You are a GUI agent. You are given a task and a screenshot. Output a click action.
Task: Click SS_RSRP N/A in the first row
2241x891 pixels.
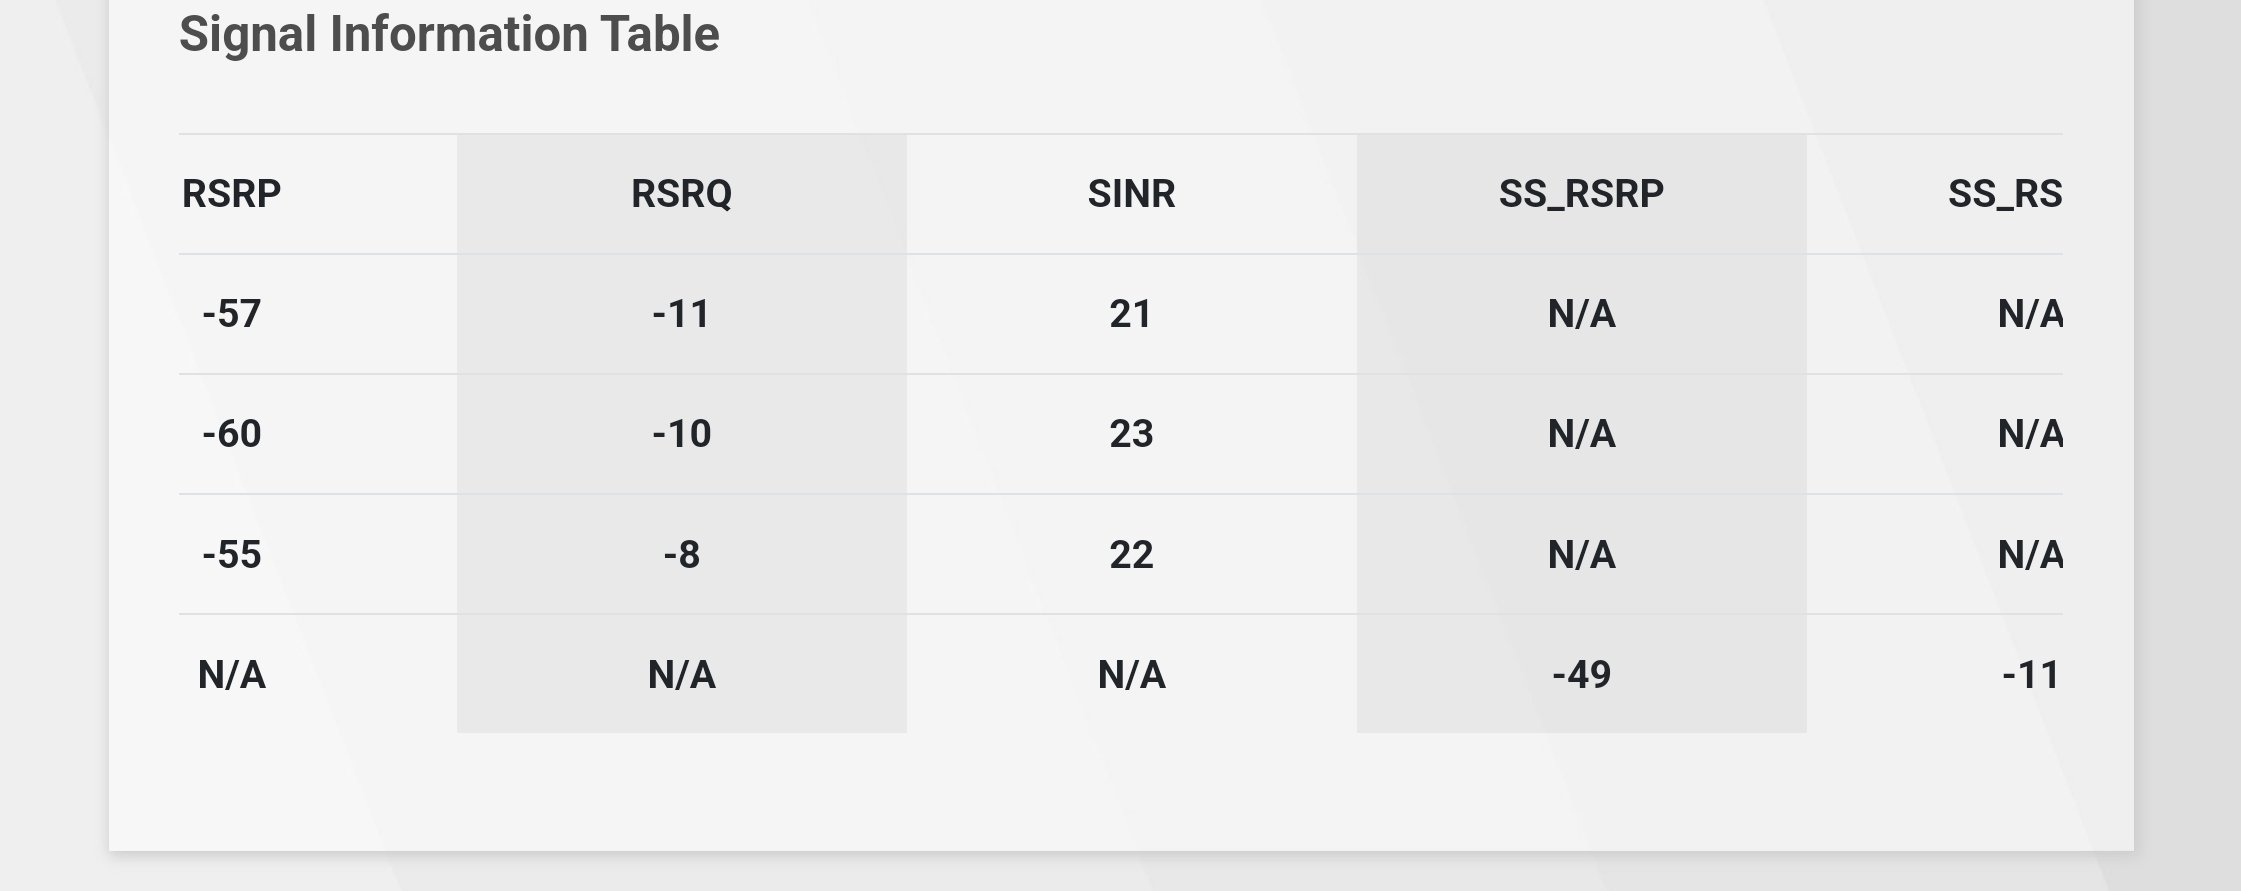click(1581, 314)
